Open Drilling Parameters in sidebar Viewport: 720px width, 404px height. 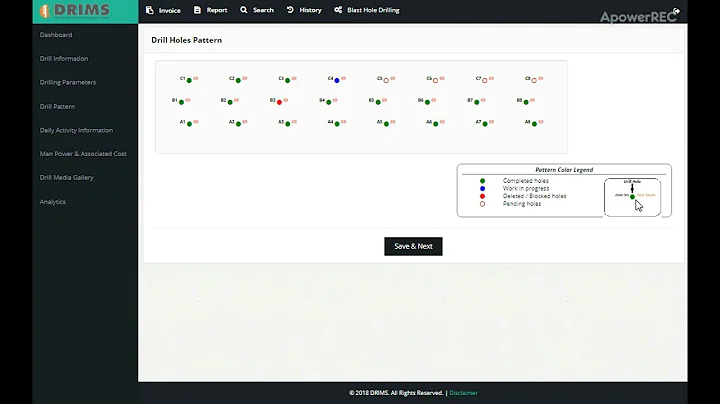(x=68, y=83)
